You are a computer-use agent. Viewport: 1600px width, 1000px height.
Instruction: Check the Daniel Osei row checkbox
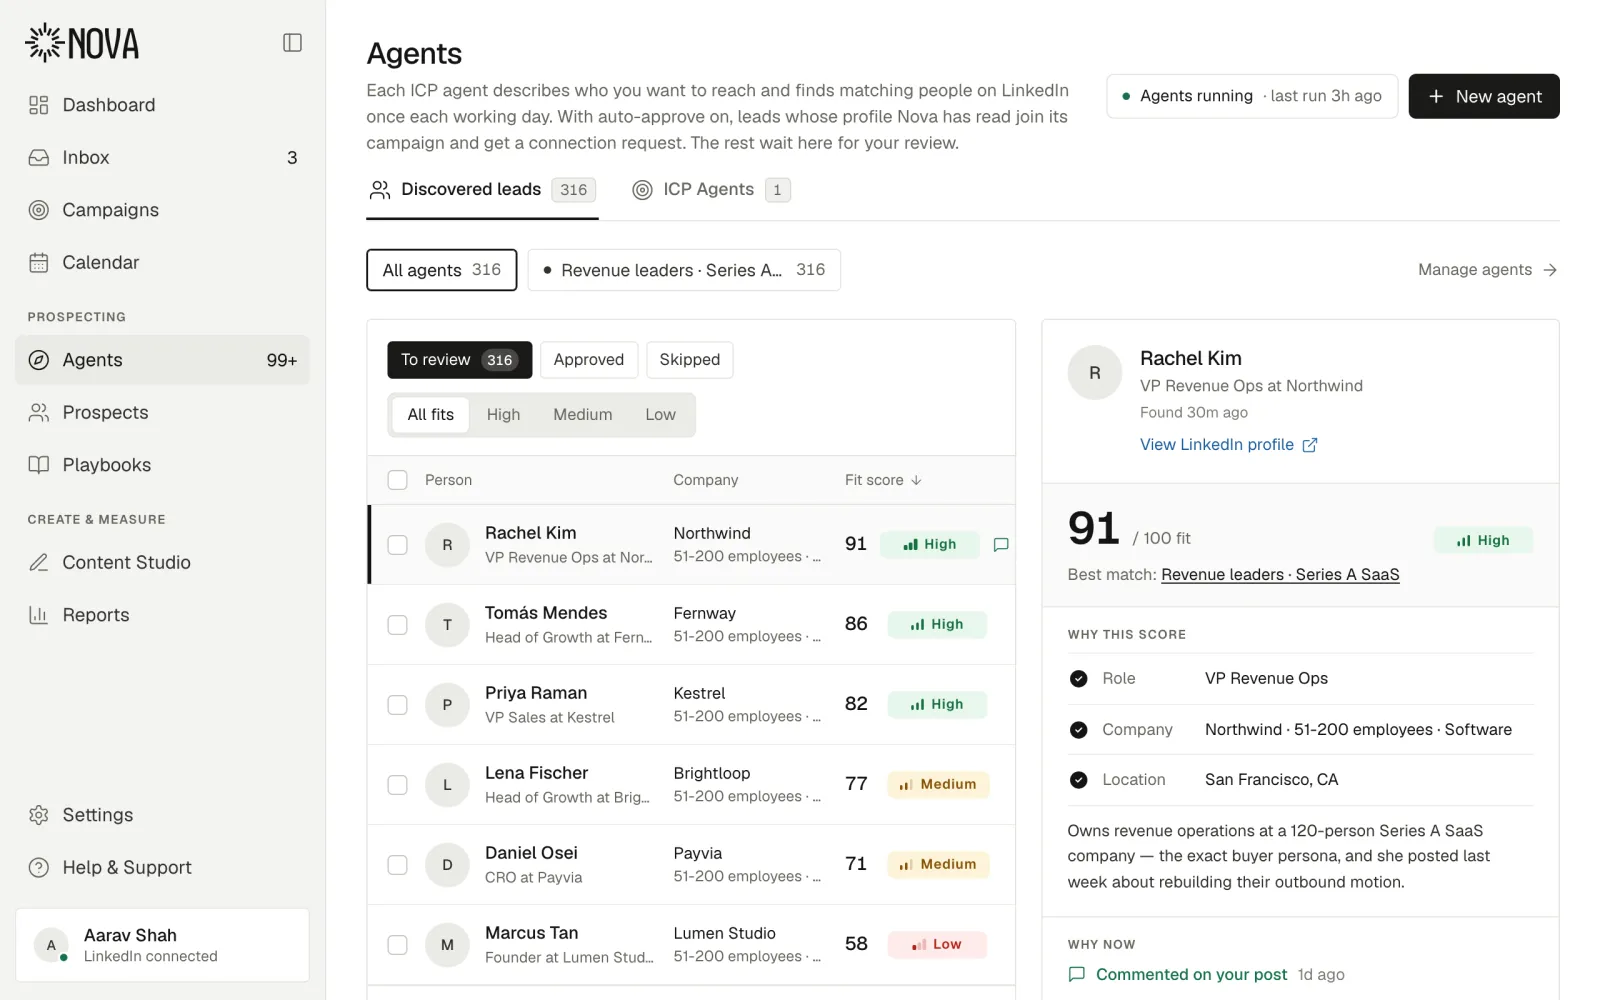tap(397, 865)
